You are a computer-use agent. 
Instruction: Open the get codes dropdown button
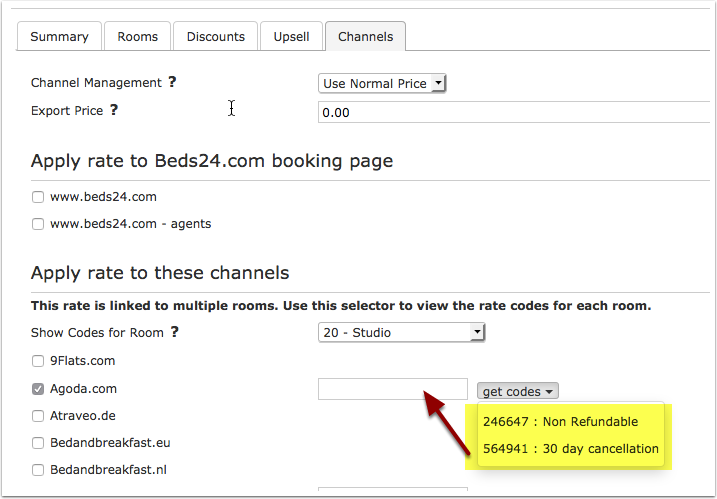tap(518, 391)
